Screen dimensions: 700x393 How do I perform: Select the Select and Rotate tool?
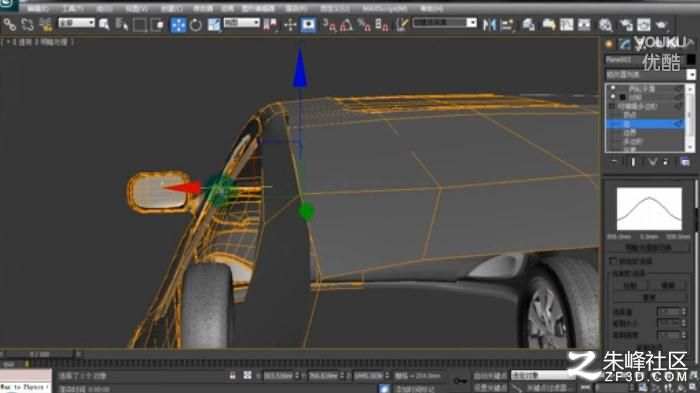(196, 25)
